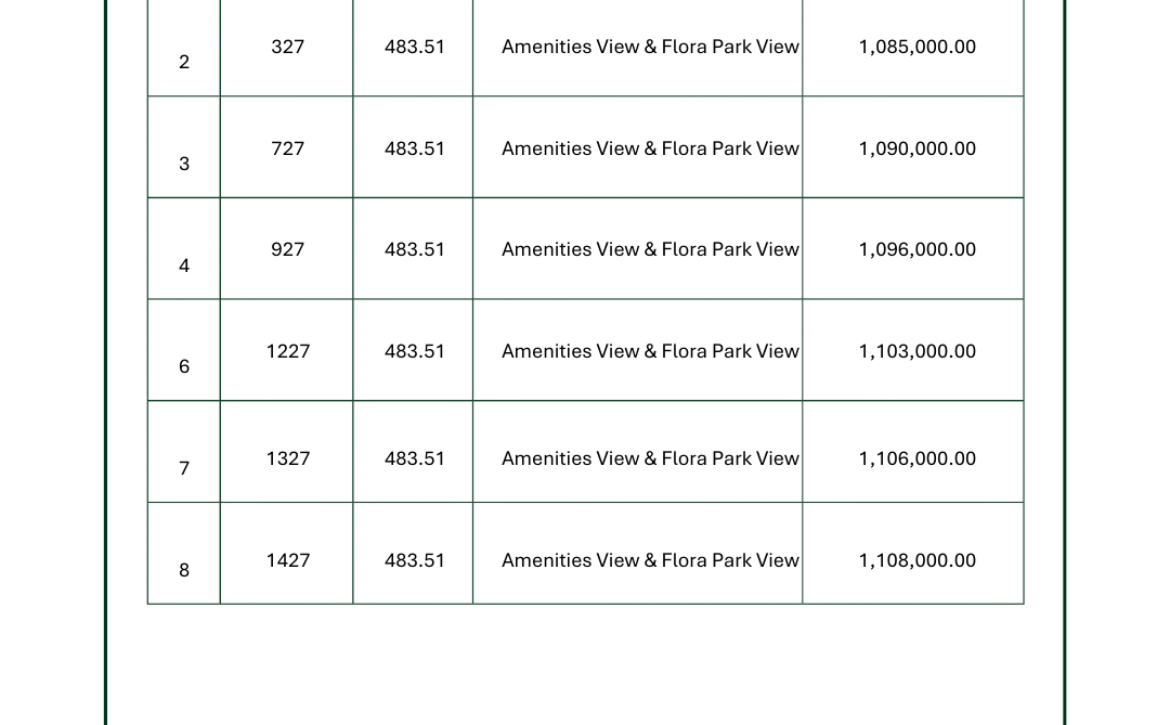Screen dimensions: 1170x725
Task: Click the price 1,103,000.00 cell
Action: coord(913,351)
